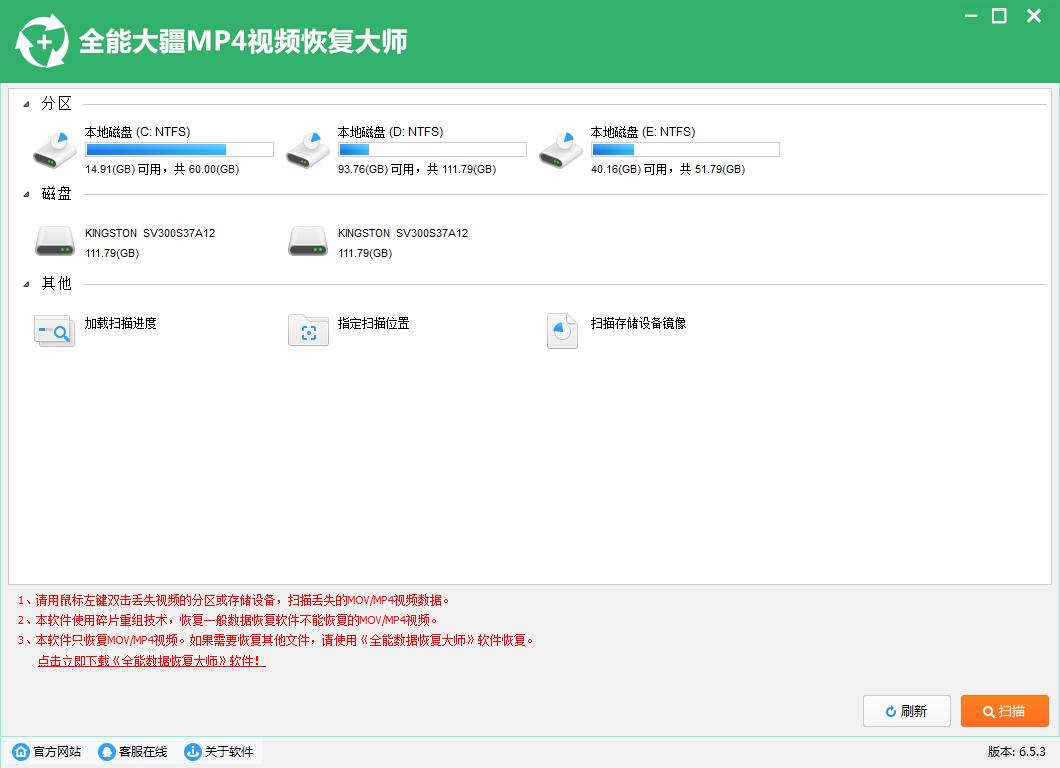Open the 指定扫描位置 specify scan location tool
Screen dimensions: 1060x768
[x=308, y=331]
